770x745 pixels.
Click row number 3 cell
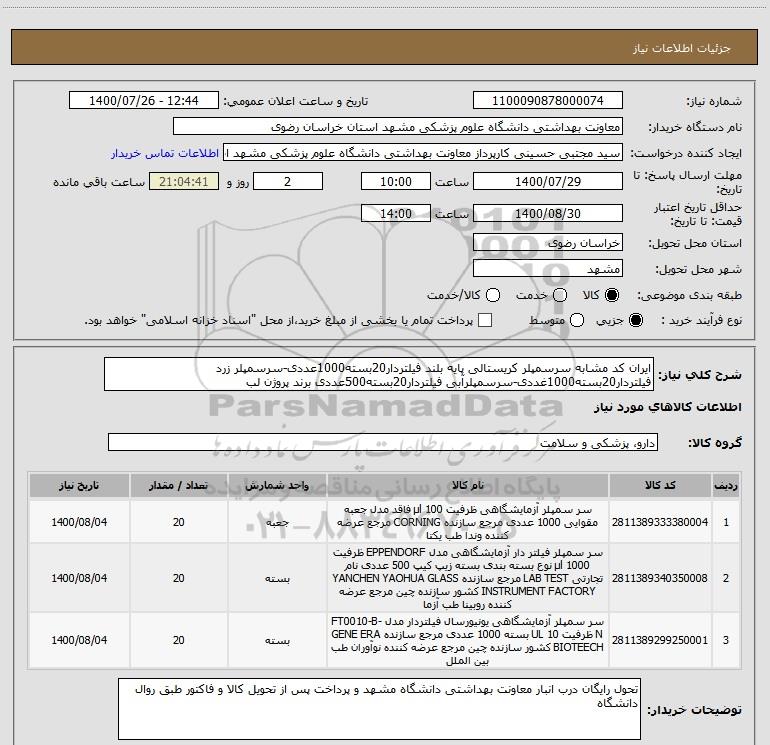(x=726, y=640)
